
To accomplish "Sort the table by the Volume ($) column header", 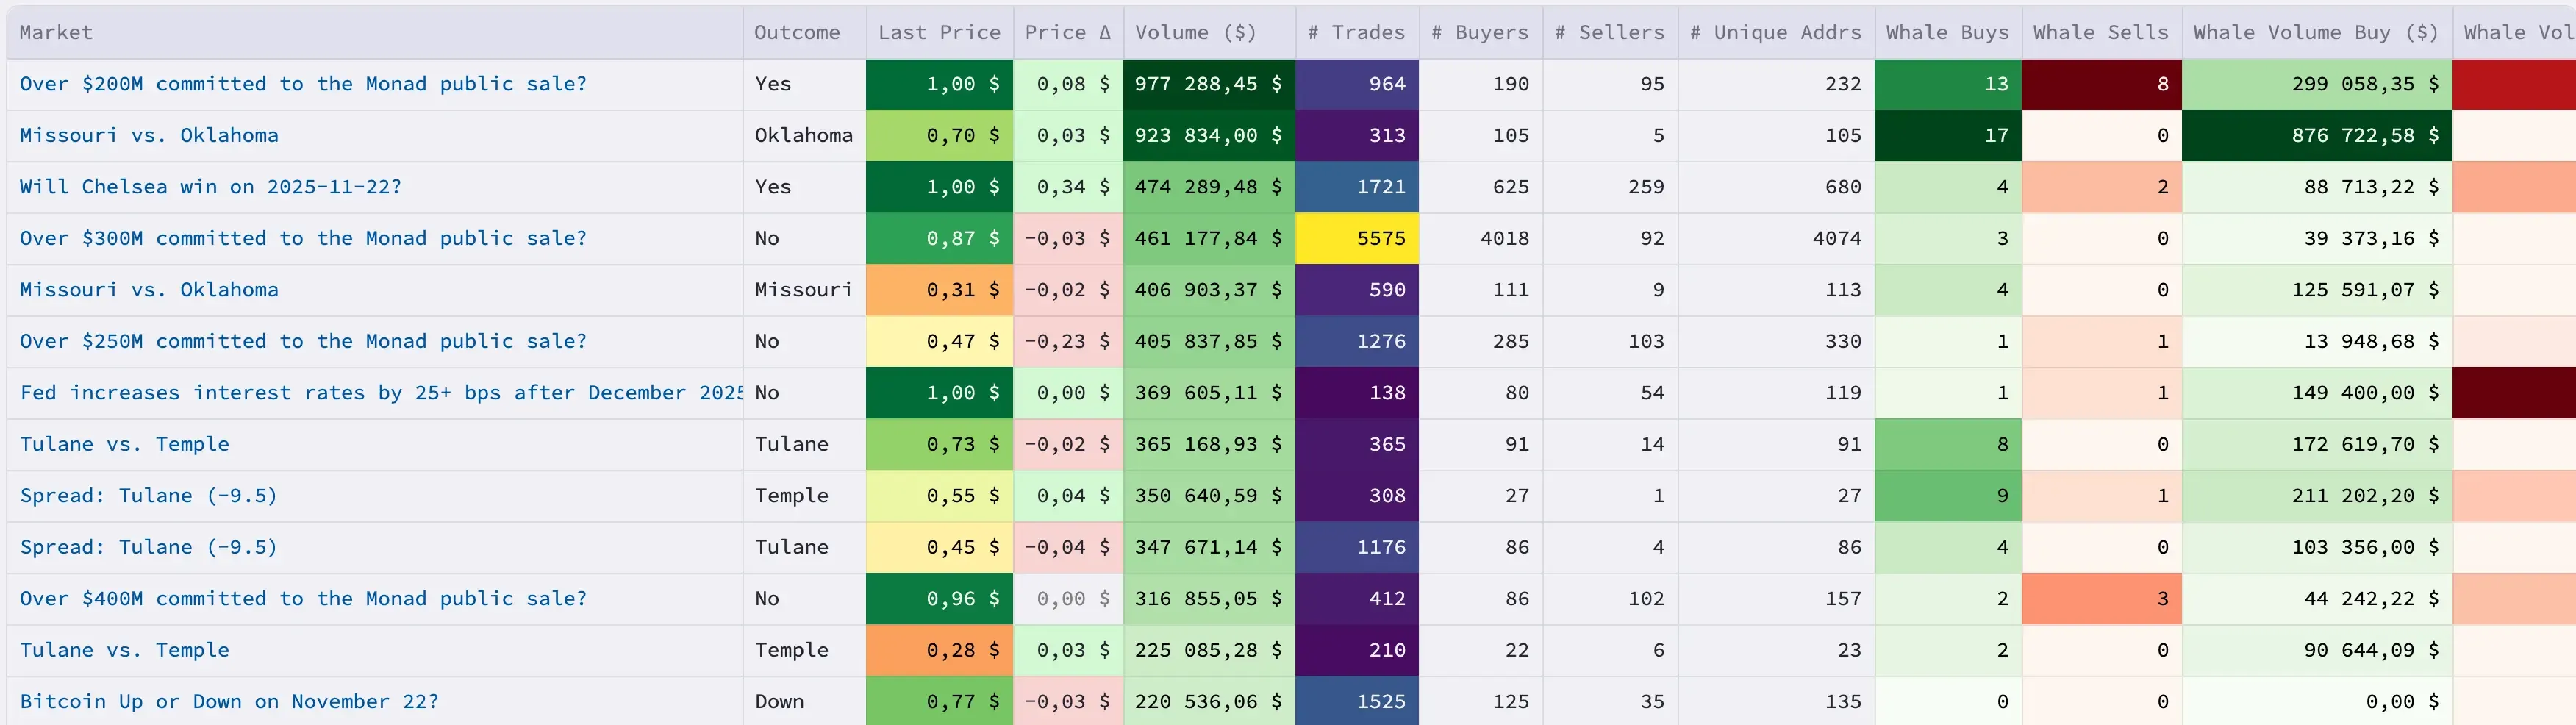I will (x=1195, y=32).
